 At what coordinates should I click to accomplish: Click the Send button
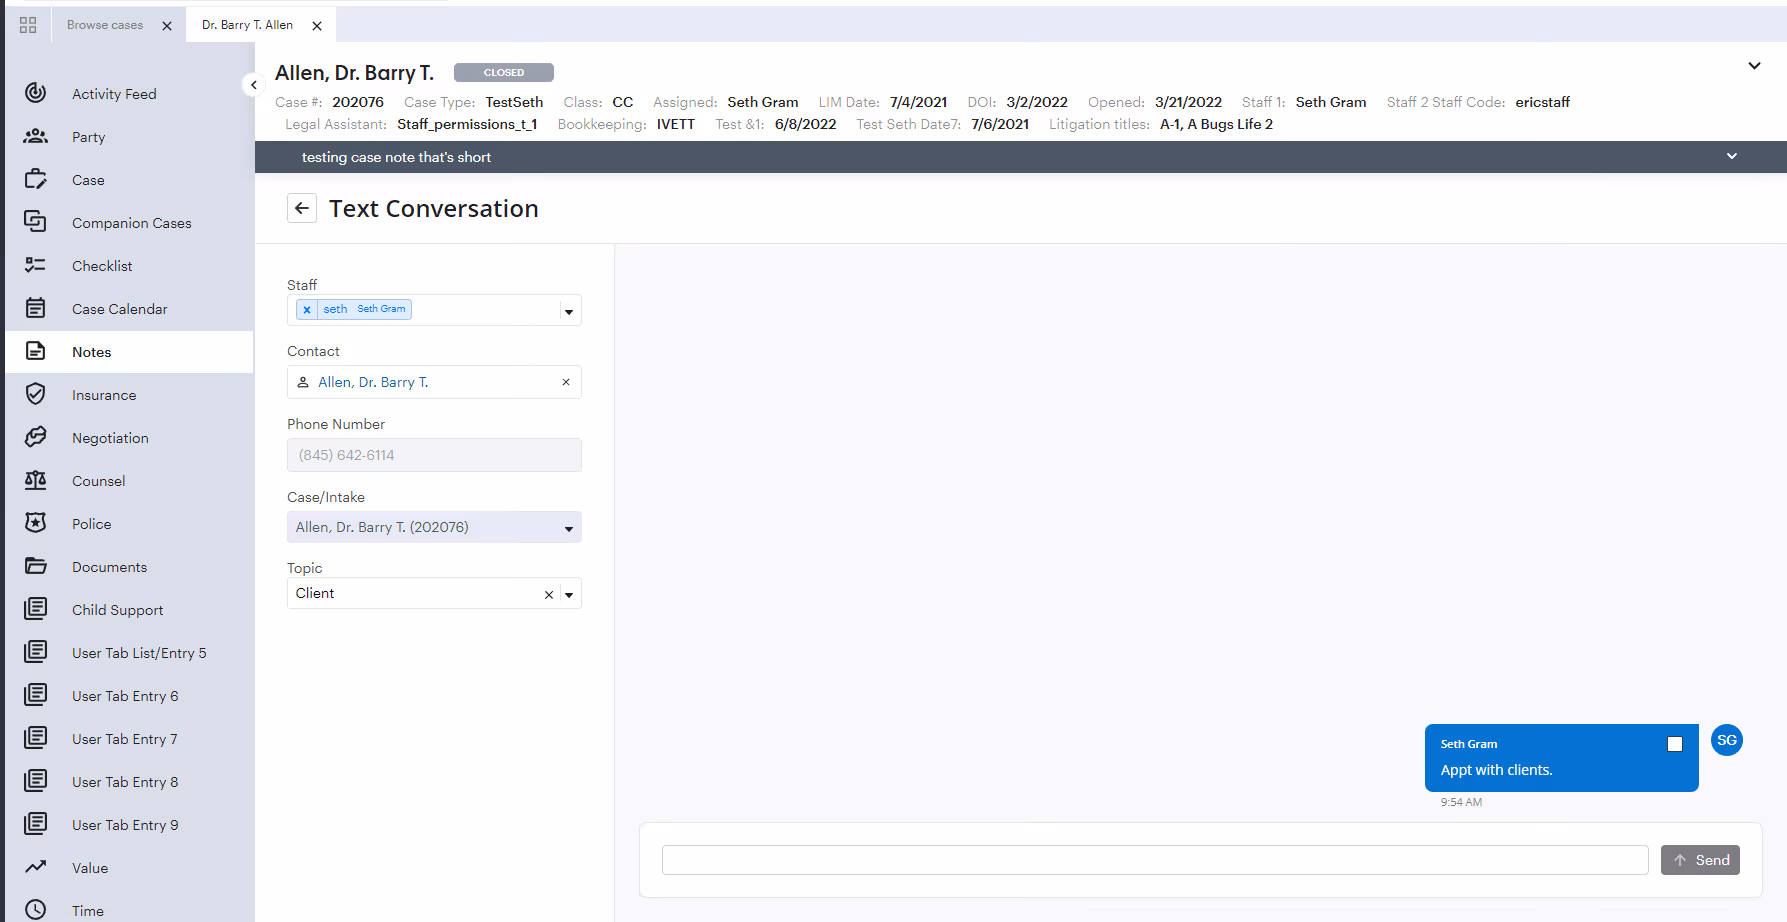(1700, 860)
